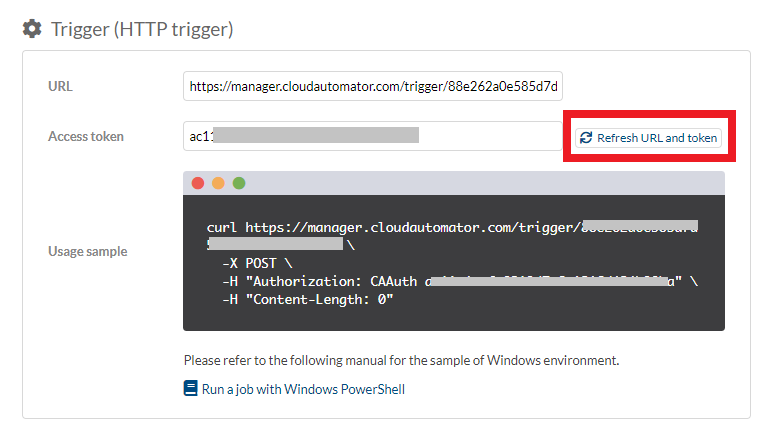The width and height of the screenshot is (768, 435).
Task: Click the Authorization header line in code
Action: (460, 281)
